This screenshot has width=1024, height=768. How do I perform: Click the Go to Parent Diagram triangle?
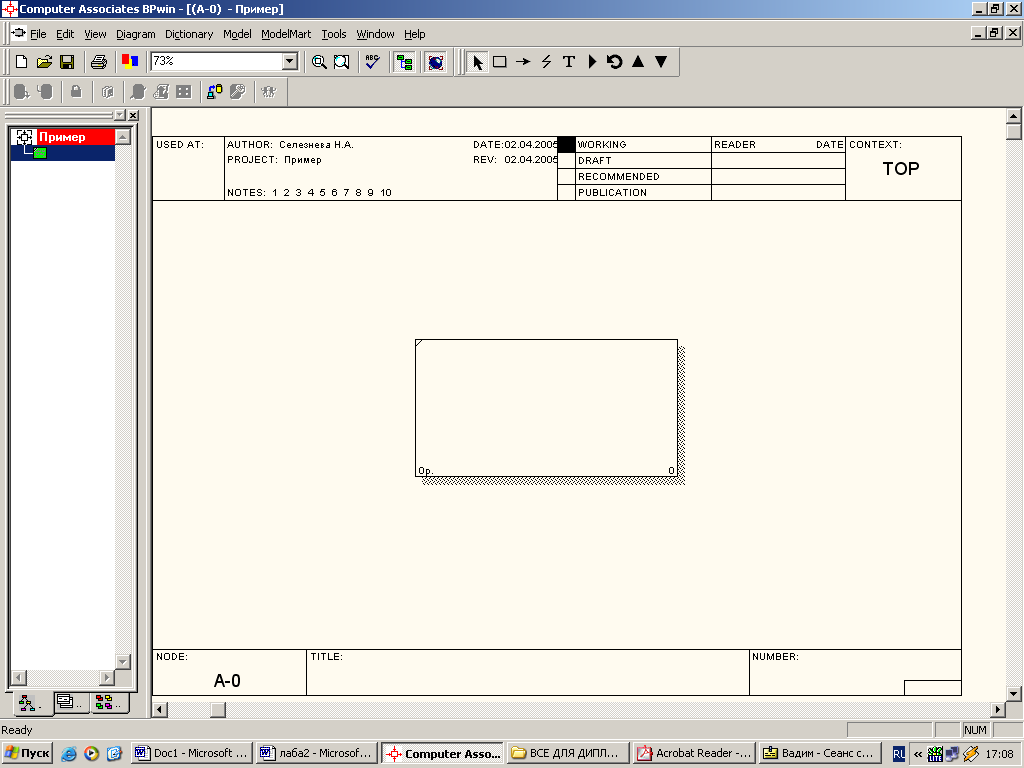pyautogui.click(x=638, y=62)
